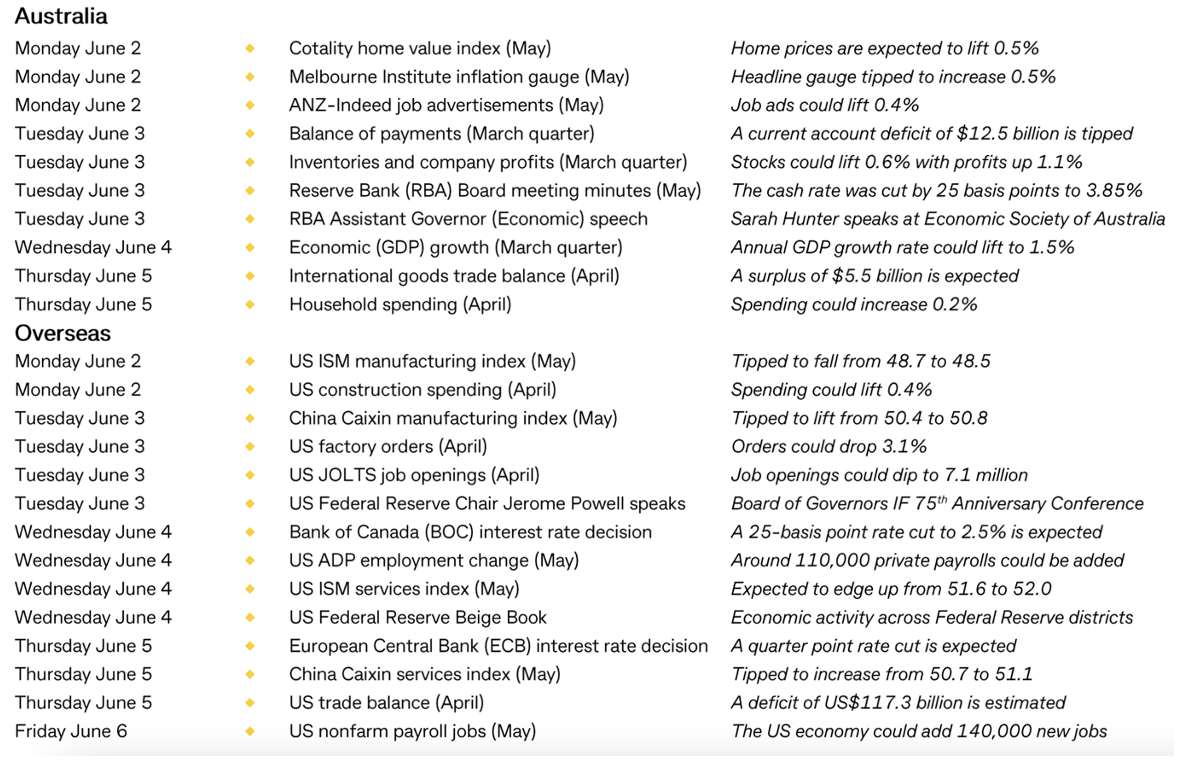Image resolution: width=1196 pixels, height=772 pixels.
Task: Select the diamond beside US Federal Reserve Beige Book
Action: pyautogui.click(x=250, y=618)
